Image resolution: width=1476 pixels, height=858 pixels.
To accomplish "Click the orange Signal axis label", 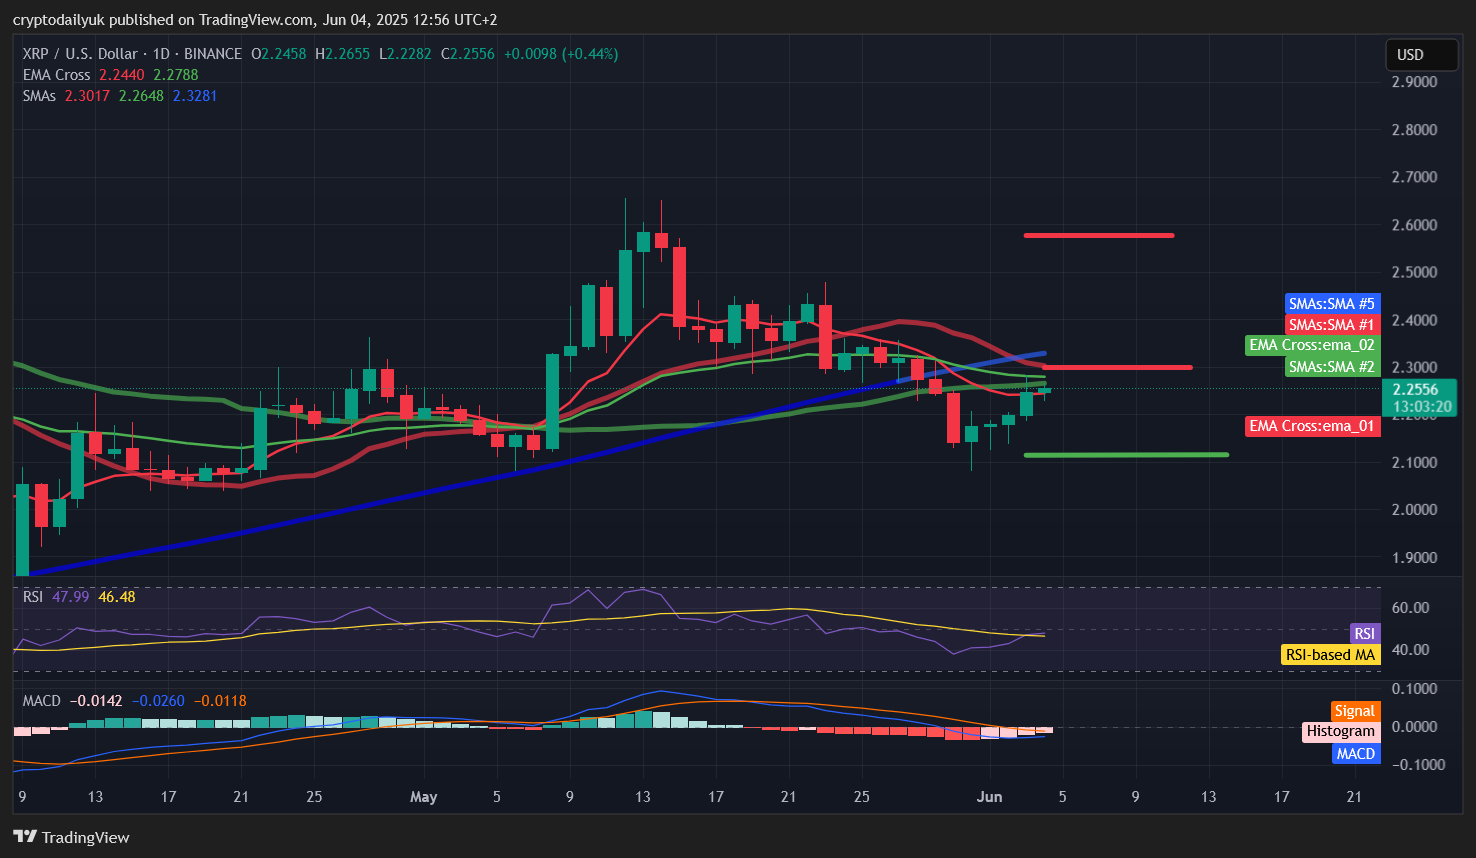I will 1355,711.
